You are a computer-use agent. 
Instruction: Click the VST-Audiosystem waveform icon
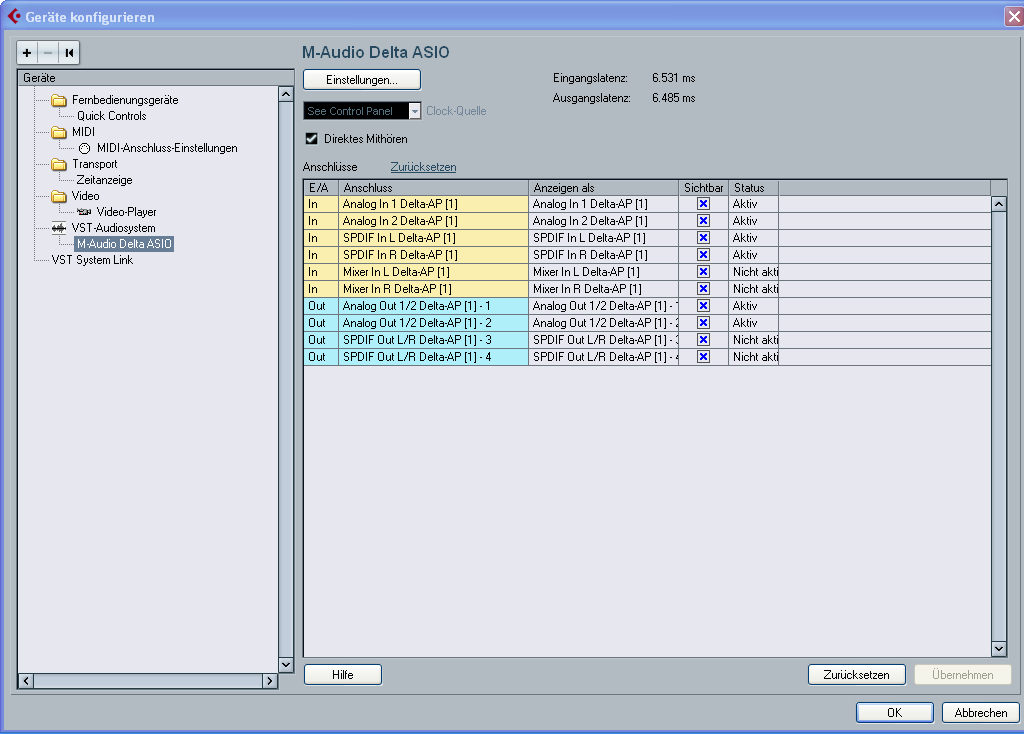59,228
